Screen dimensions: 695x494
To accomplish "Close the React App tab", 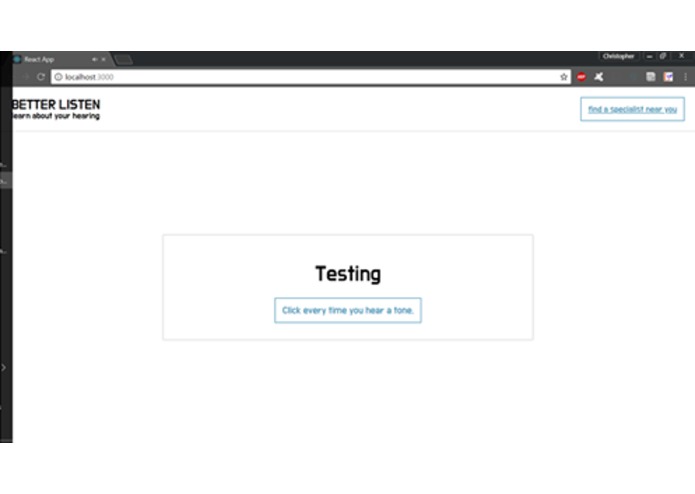I will click(x=104, y=59).
